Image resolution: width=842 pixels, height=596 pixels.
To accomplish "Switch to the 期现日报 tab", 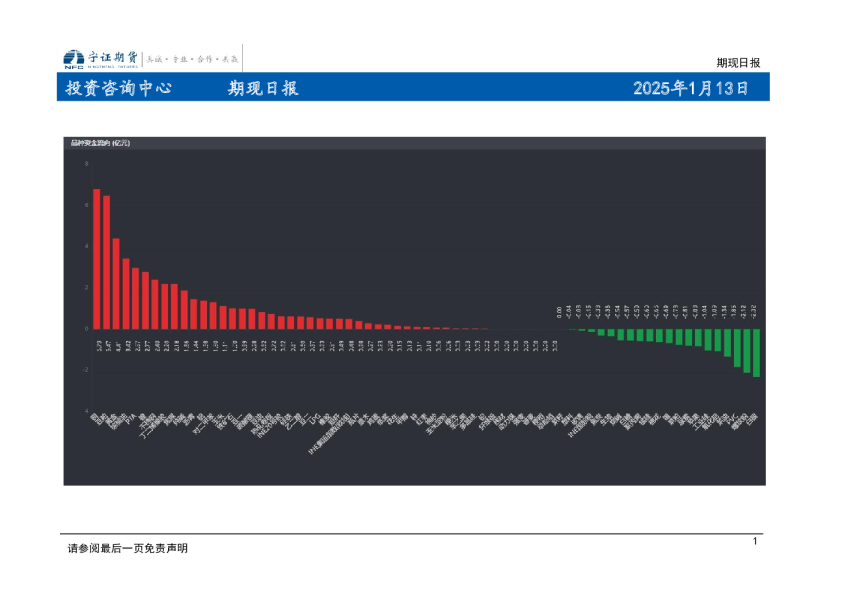I will tap(264, 88).
